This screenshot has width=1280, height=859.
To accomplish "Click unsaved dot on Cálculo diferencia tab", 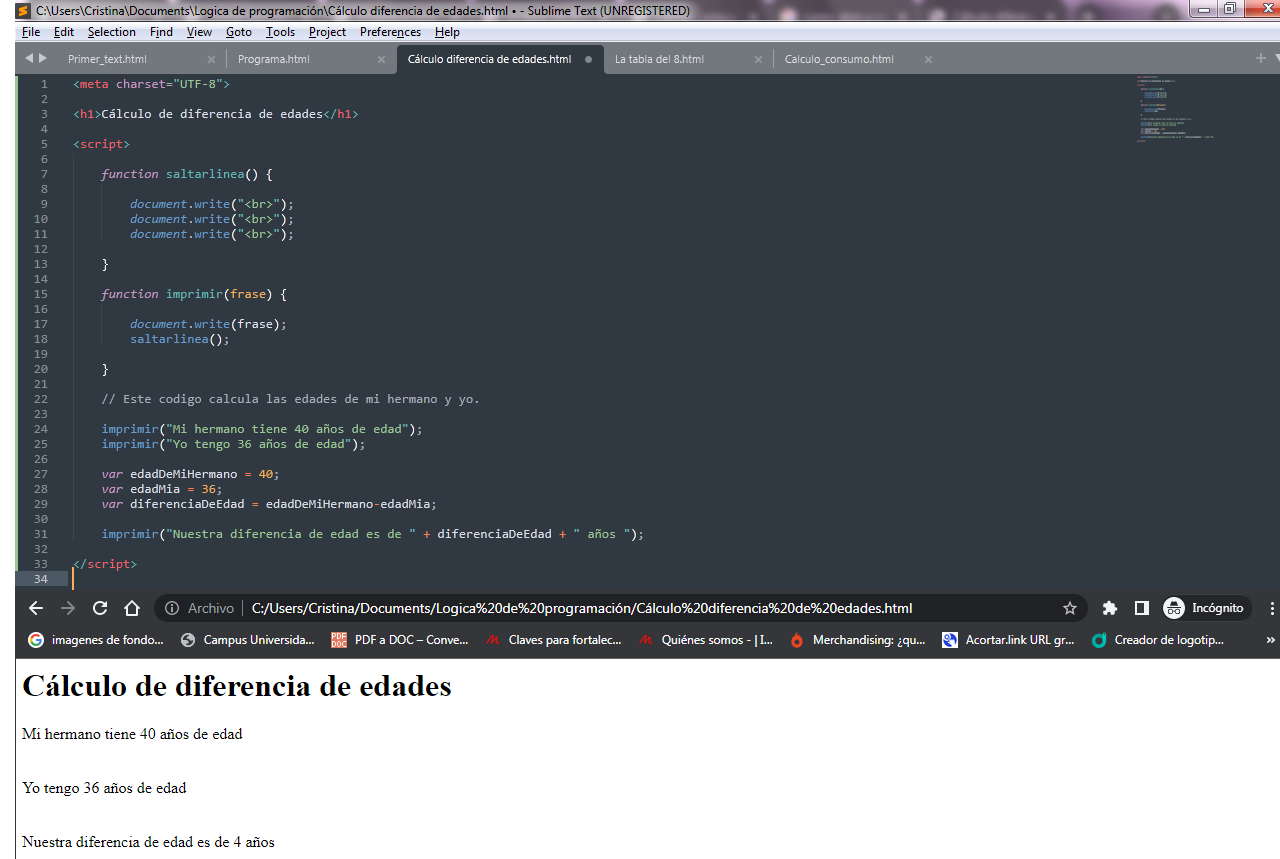I will tap(588, 59).
